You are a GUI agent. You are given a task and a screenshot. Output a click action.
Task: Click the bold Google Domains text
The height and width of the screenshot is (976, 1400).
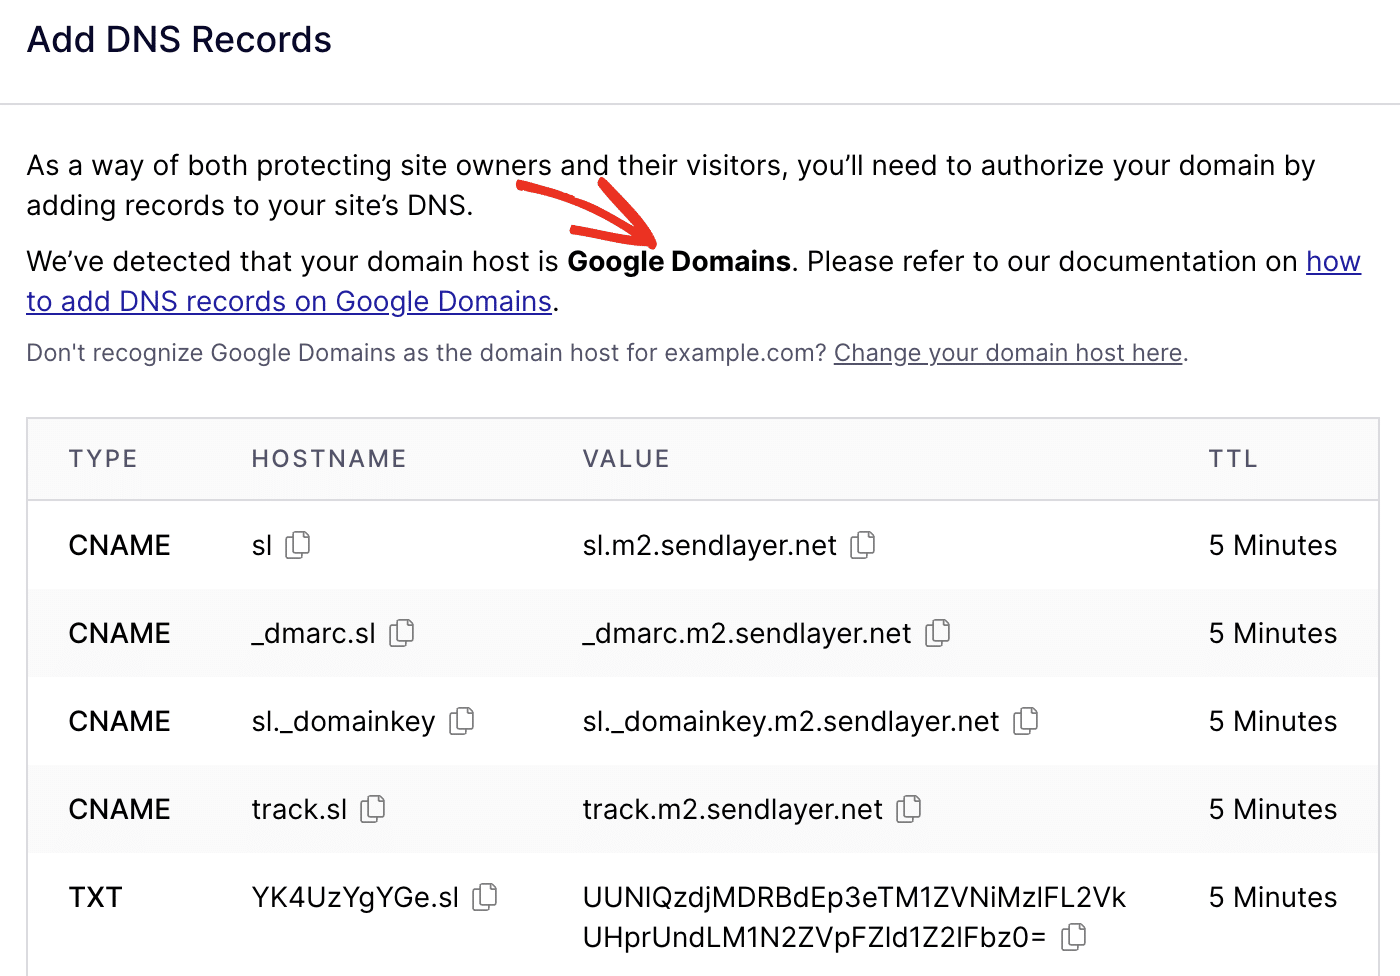(x=678, y=261)
